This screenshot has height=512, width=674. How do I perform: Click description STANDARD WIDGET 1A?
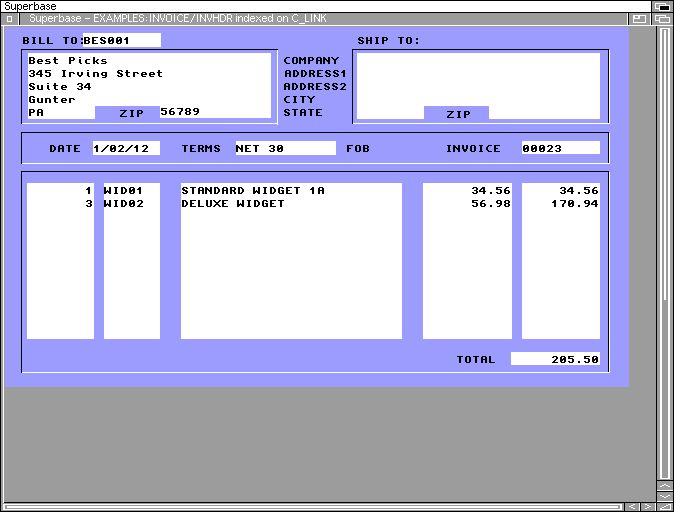[253, 190]
